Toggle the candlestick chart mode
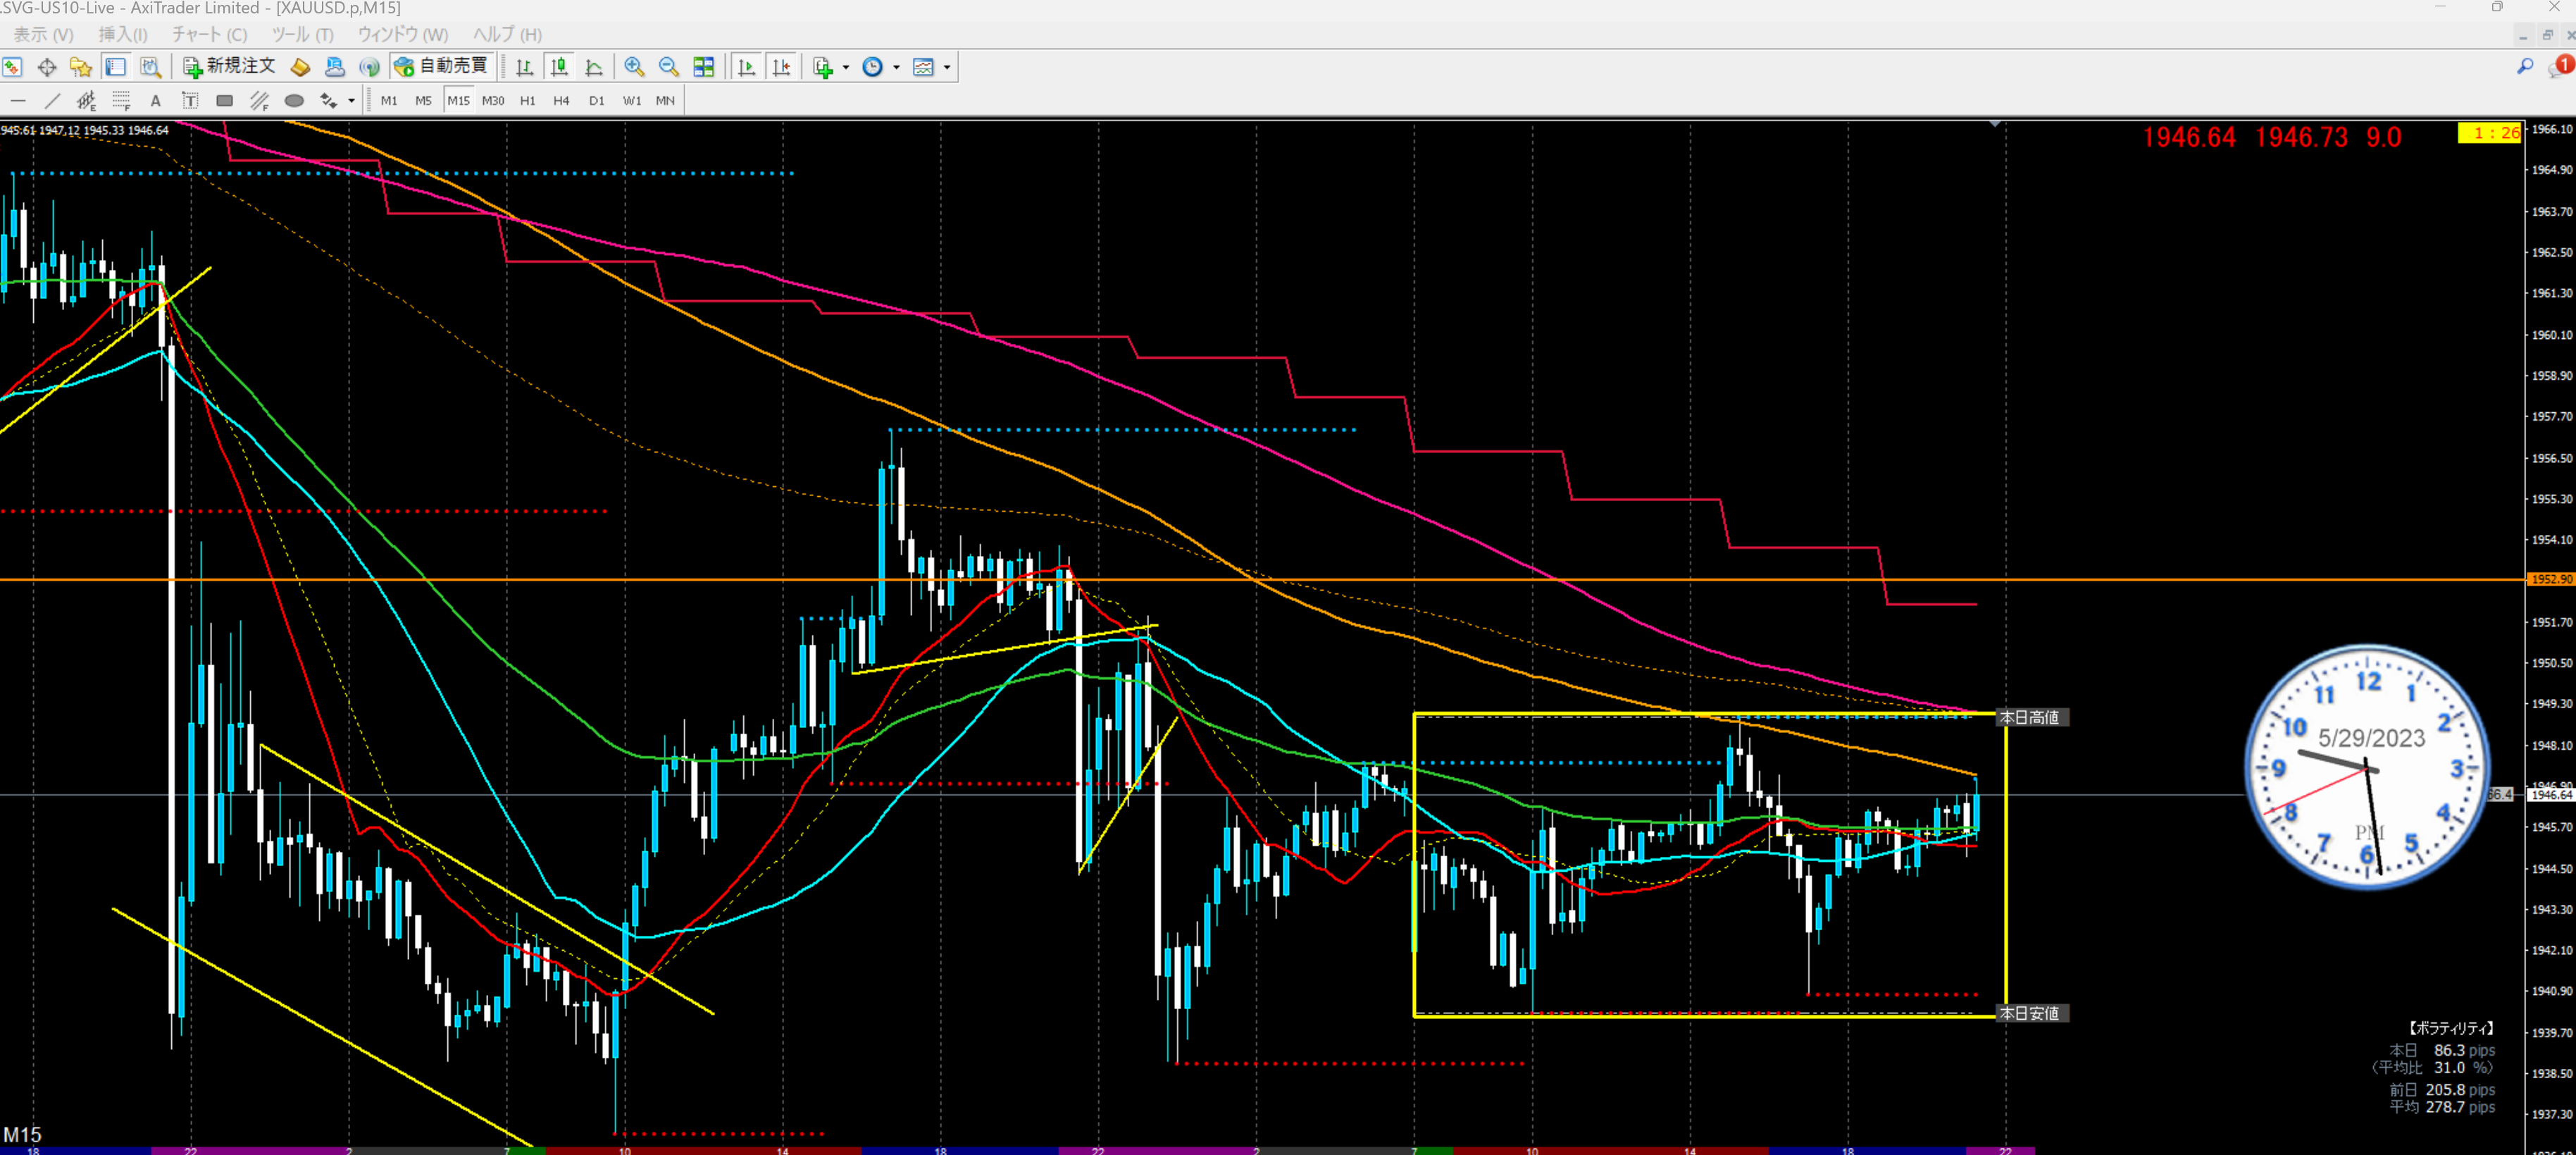This screenshot has height=1155, width=2576. click(x=559, y=67)
